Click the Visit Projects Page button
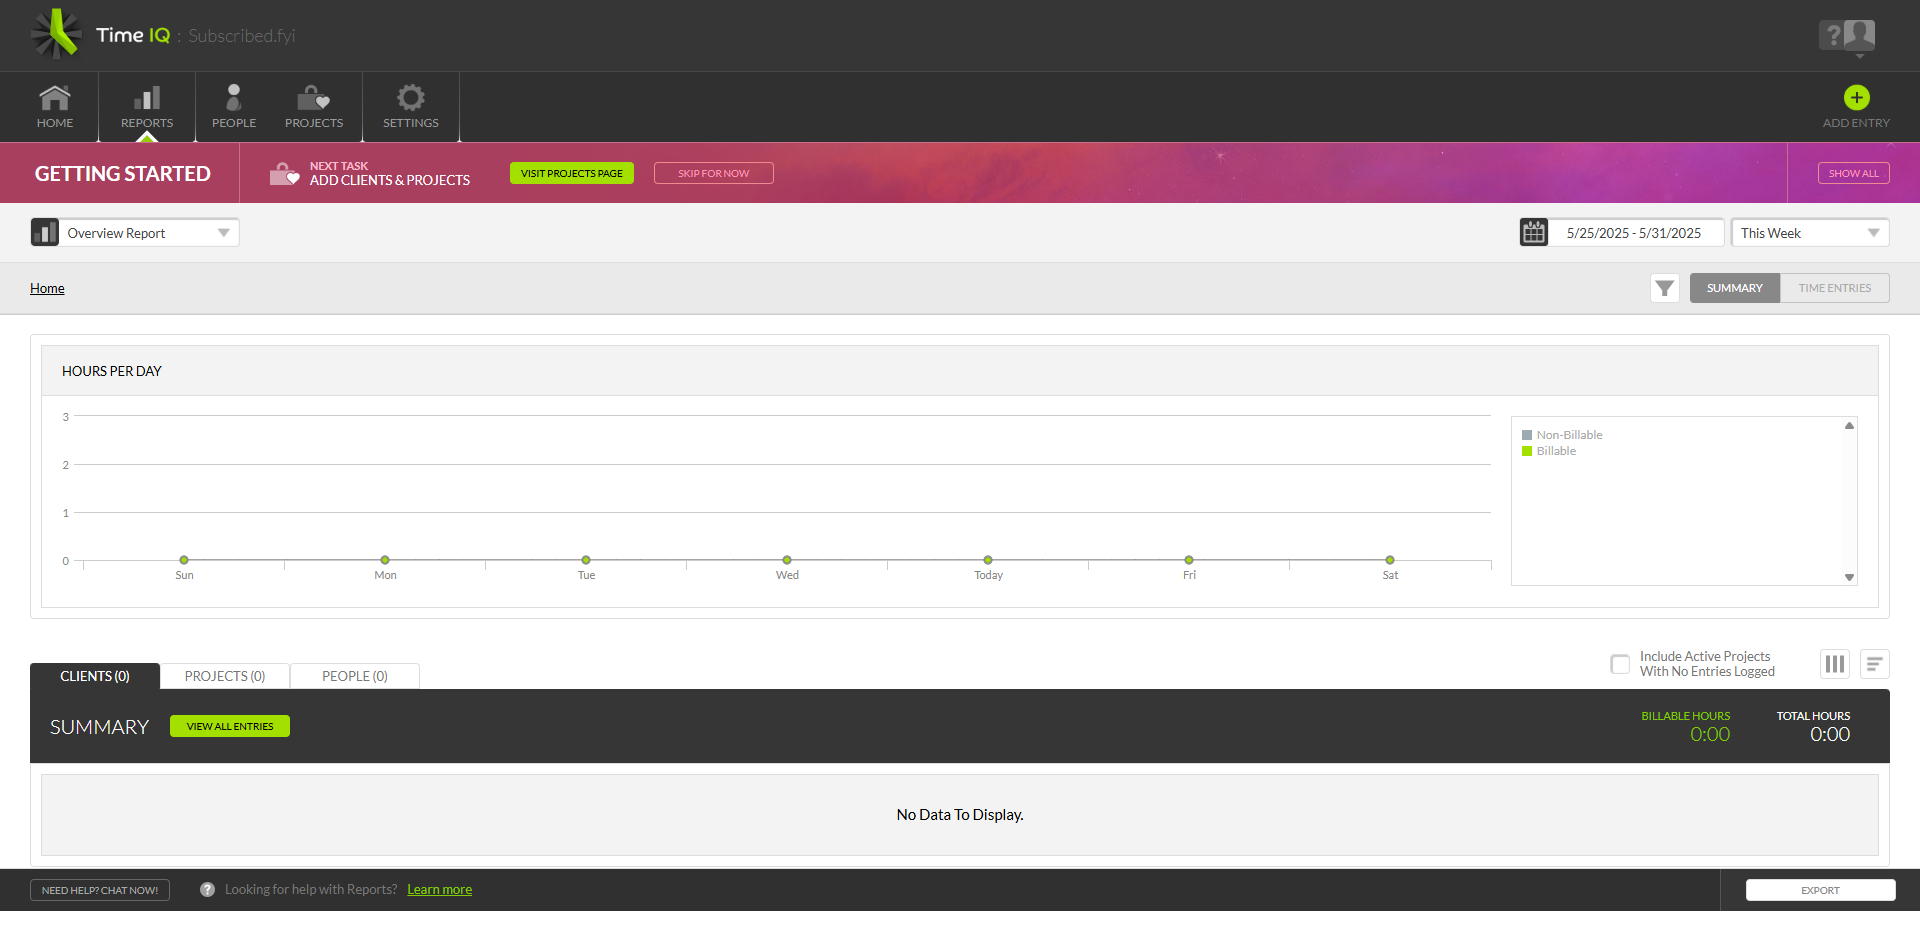Image resolution: width=1920 pixels, height=927 pixels. [571, 173]
